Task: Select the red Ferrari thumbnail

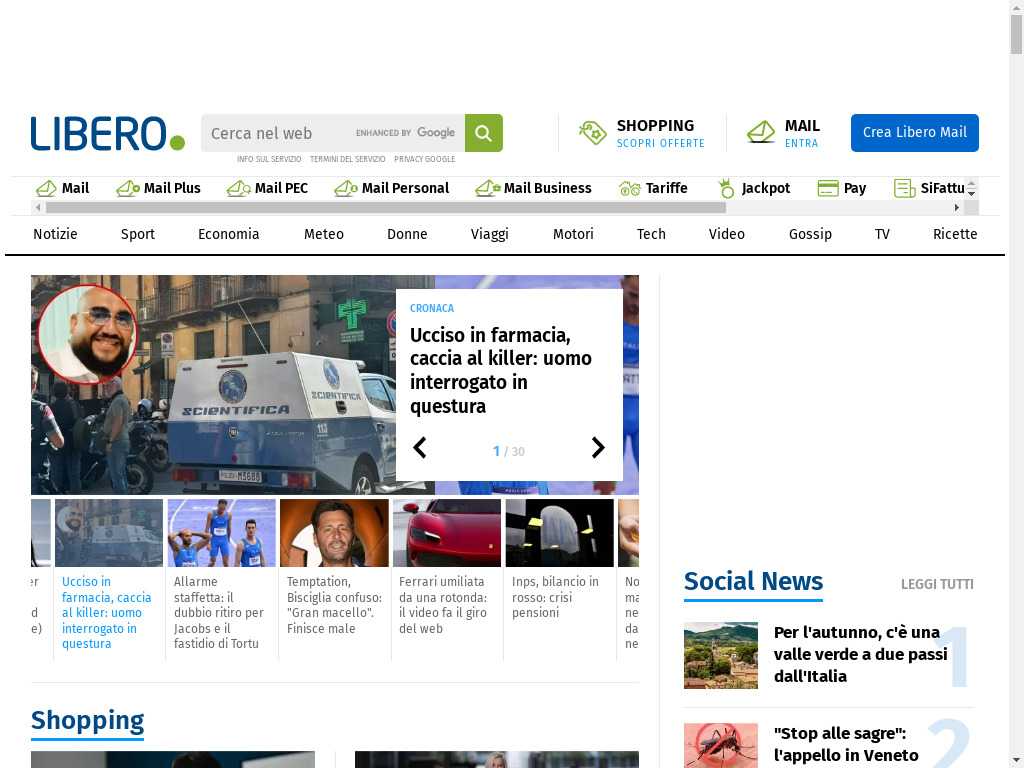Action: (447, 533)
